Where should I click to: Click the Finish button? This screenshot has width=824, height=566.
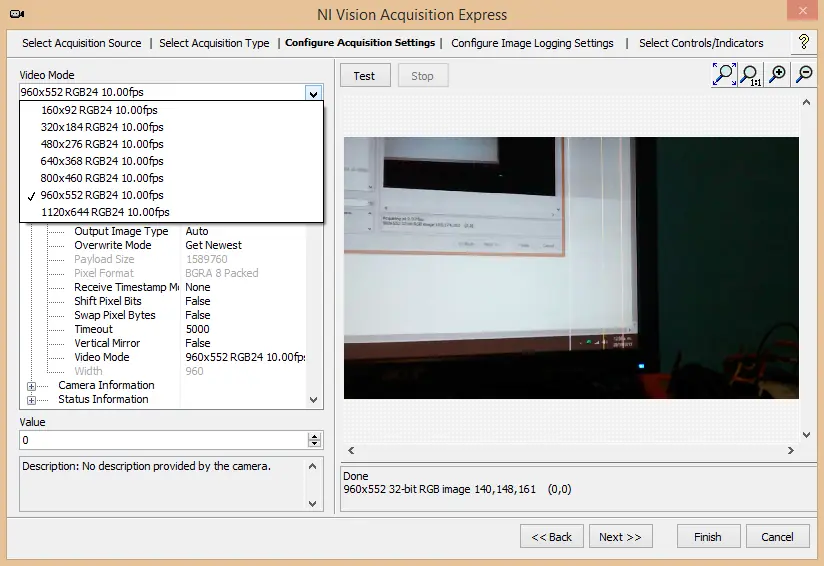[708, 537]
